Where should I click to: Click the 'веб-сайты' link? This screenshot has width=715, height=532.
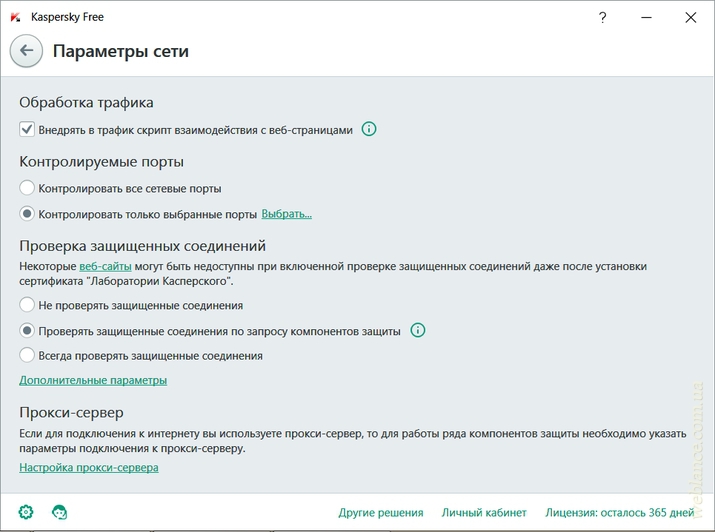click(105, 267)
